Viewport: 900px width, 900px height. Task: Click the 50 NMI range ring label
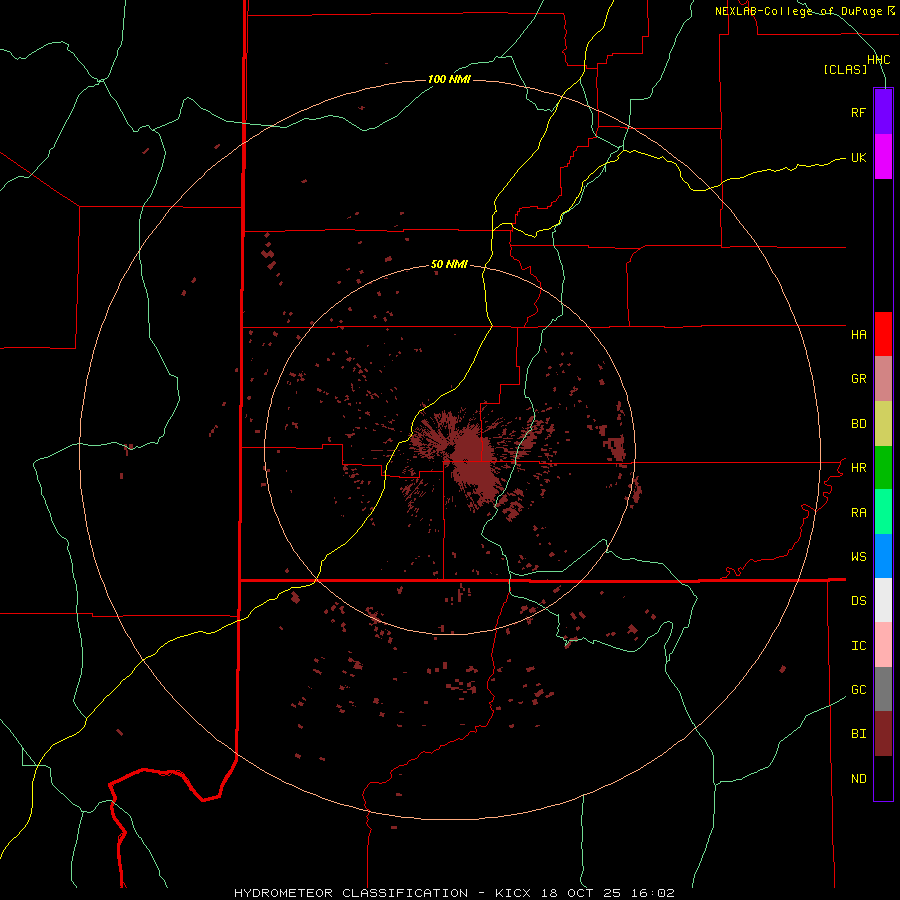pos(449,264)
